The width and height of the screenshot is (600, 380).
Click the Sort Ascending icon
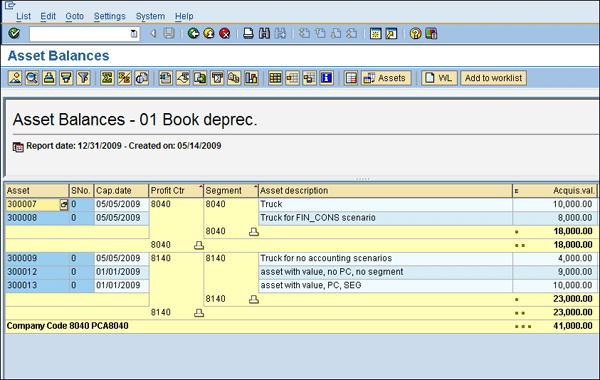49,78
